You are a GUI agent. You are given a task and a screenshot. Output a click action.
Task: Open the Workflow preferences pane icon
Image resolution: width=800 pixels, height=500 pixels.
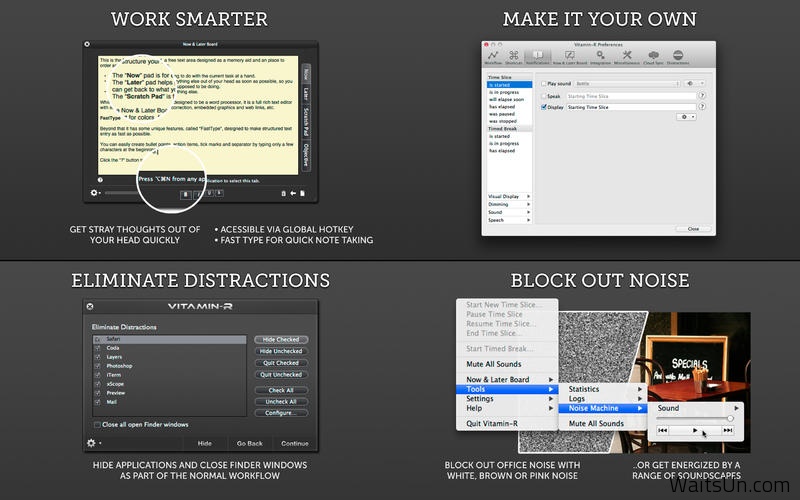coord(492,55)
